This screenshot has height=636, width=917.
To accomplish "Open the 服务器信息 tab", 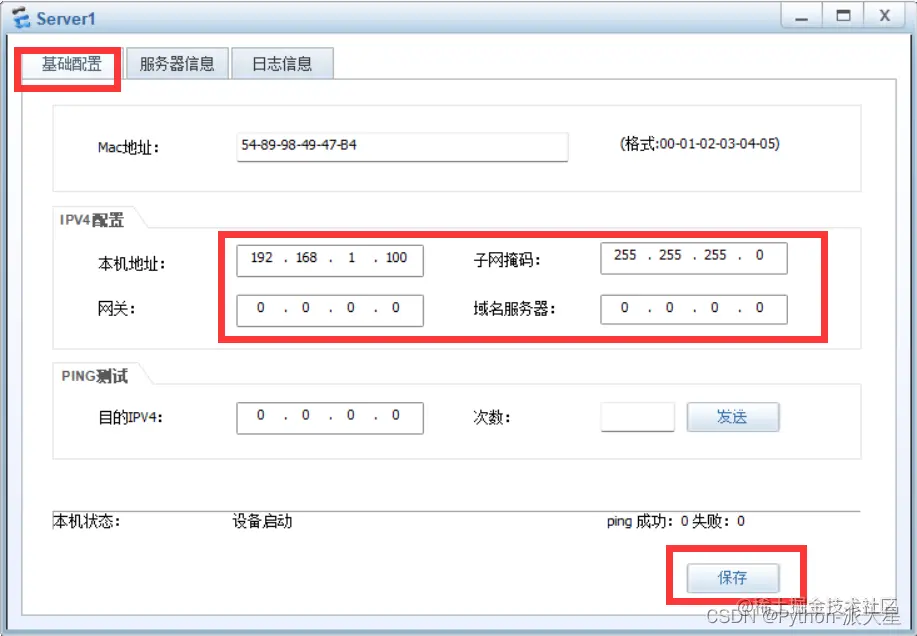I will [177, 64].
